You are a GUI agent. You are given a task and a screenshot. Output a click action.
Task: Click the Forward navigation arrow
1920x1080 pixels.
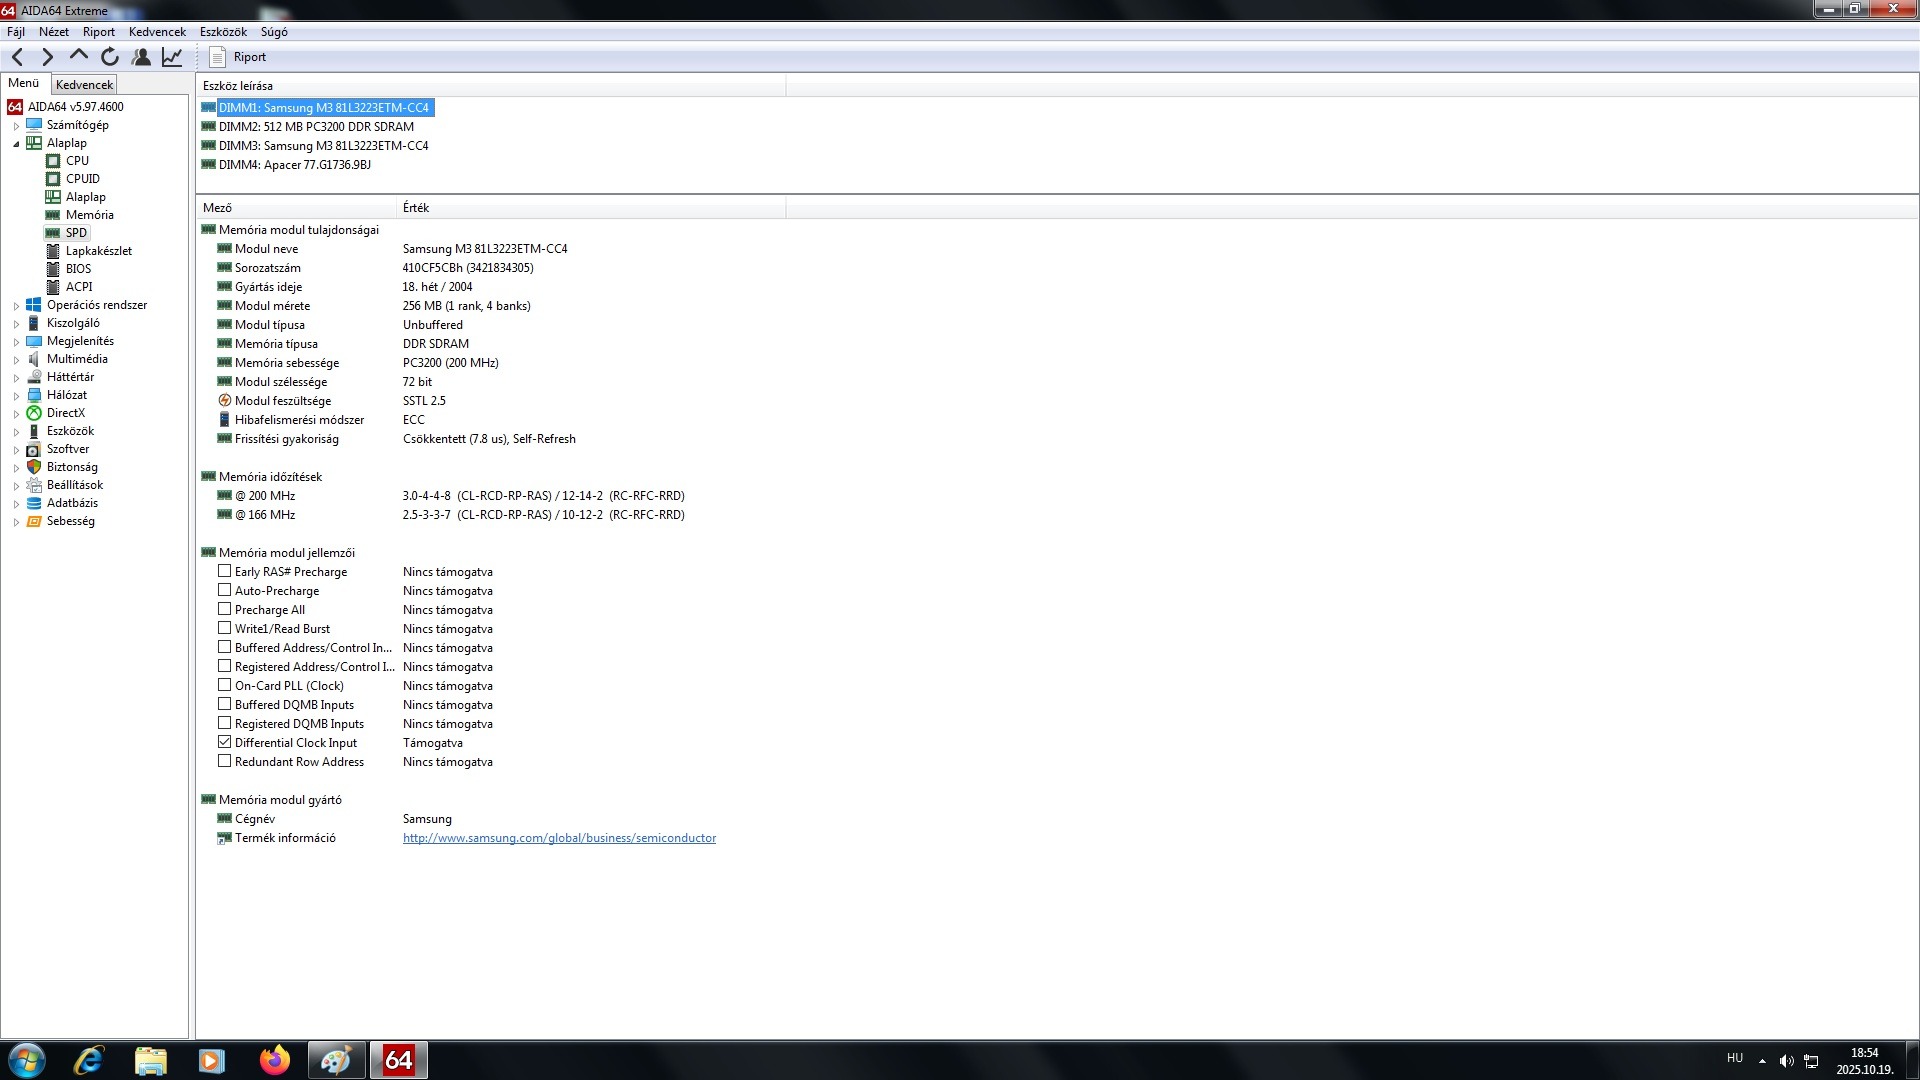tap(47, 57)
